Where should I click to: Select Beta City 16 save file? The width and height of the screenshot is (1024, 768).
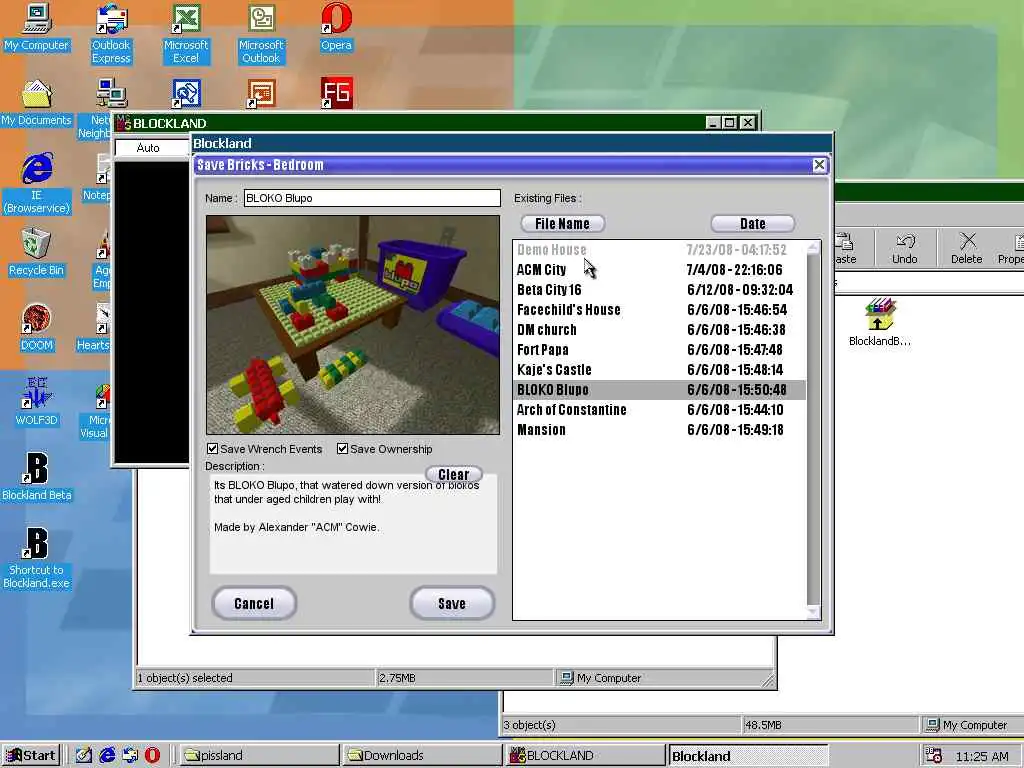(660, 290)
